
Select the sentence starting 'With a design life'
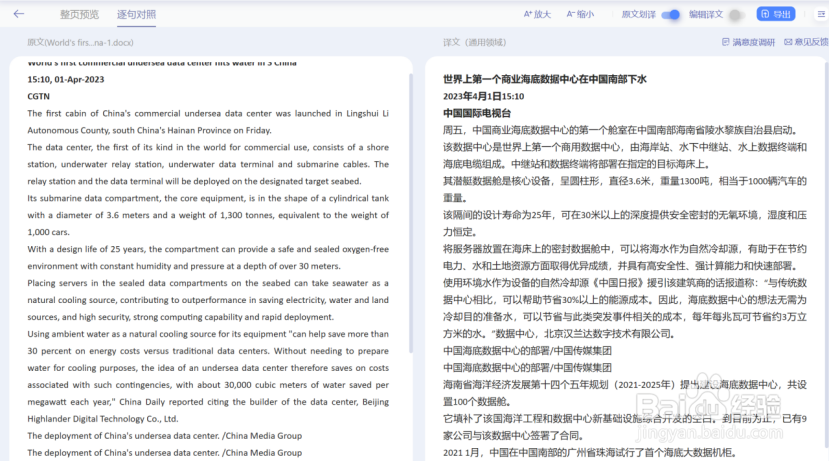(x=208, y=257)
